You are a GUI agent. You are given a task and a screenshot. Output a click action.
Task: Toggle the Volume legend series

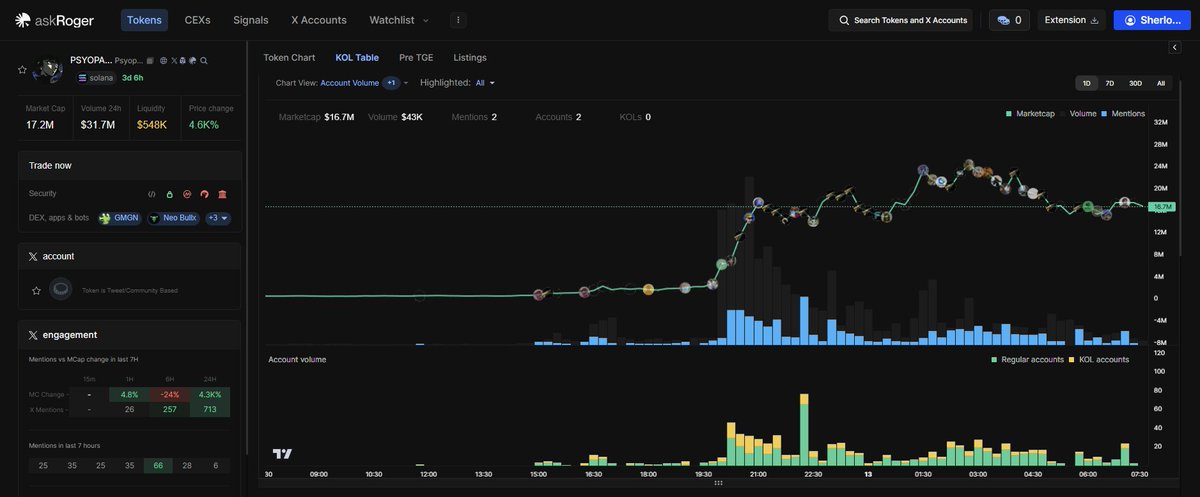1080,114
